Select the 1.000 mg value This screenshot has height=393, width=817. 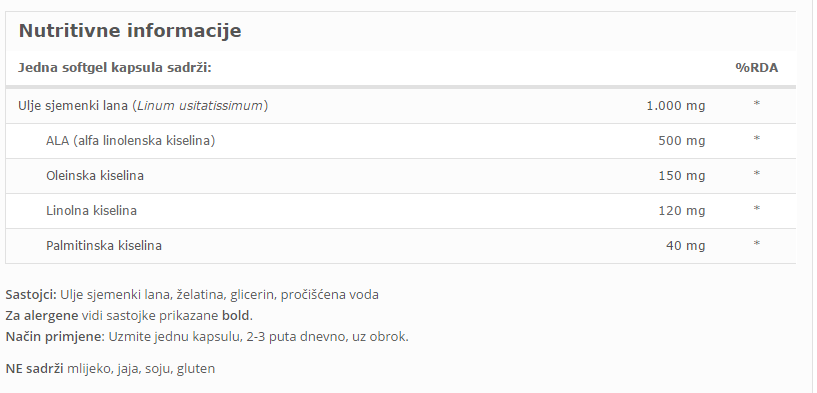[675, 106]
